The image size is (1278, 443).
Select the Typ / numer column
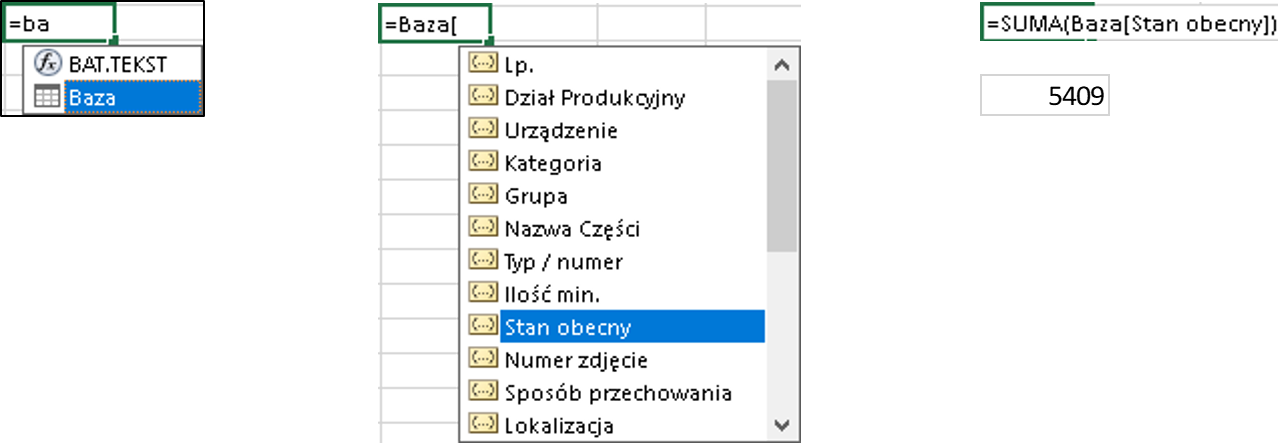(x=563, y=261)
